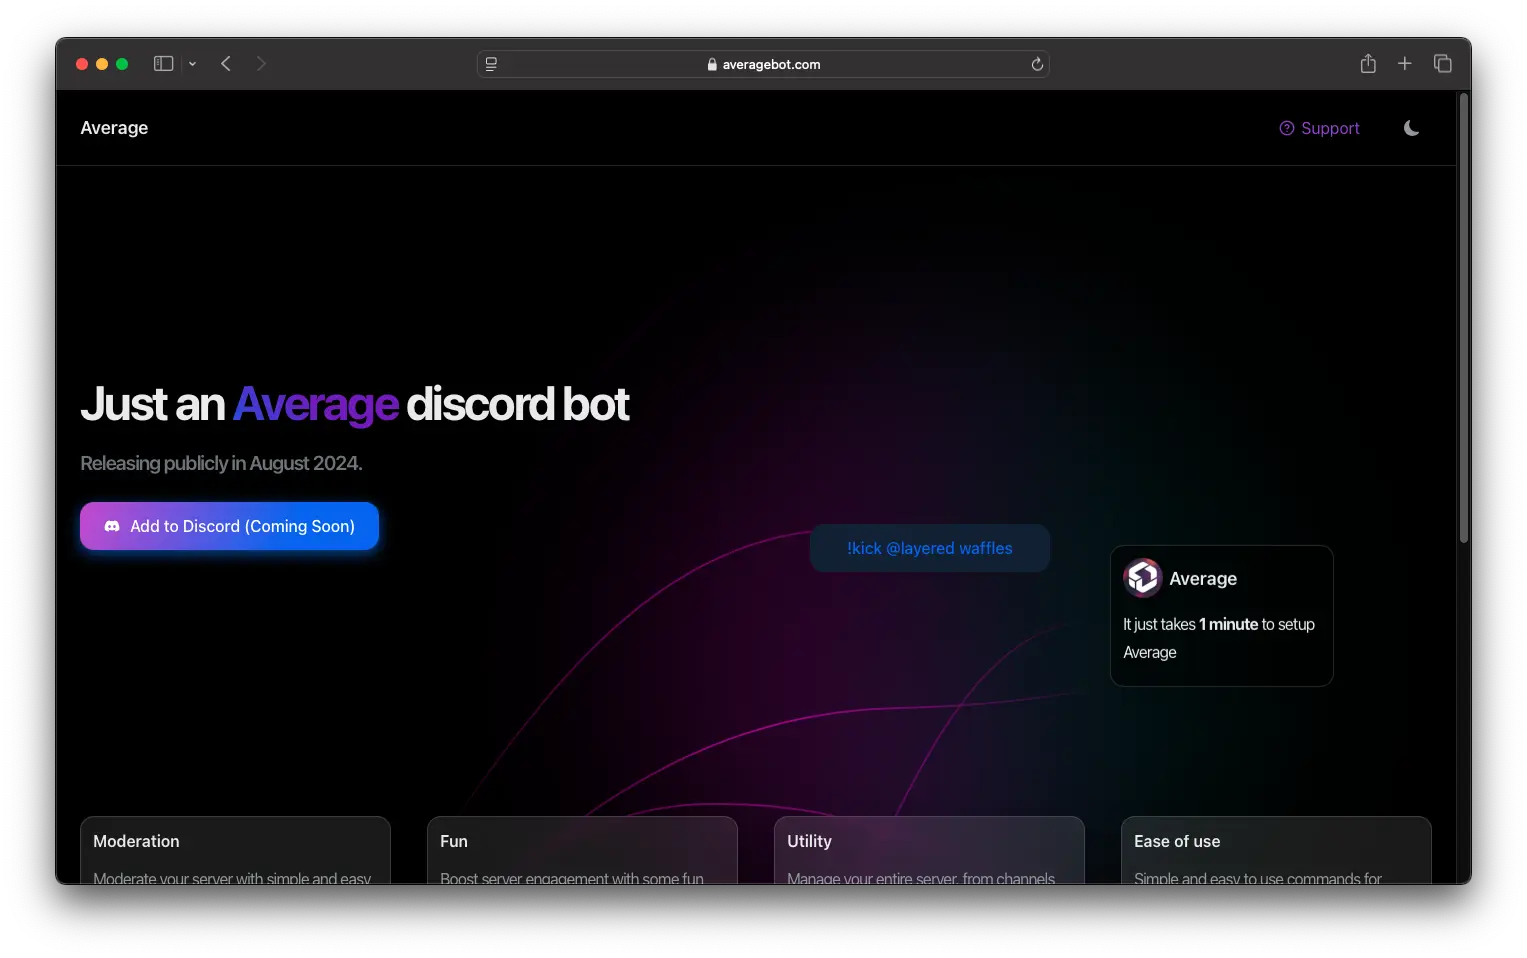This screenshot has height=958, width=1527.
Task: Open the Share icon in toolbar
Action: coord(1368,64)
